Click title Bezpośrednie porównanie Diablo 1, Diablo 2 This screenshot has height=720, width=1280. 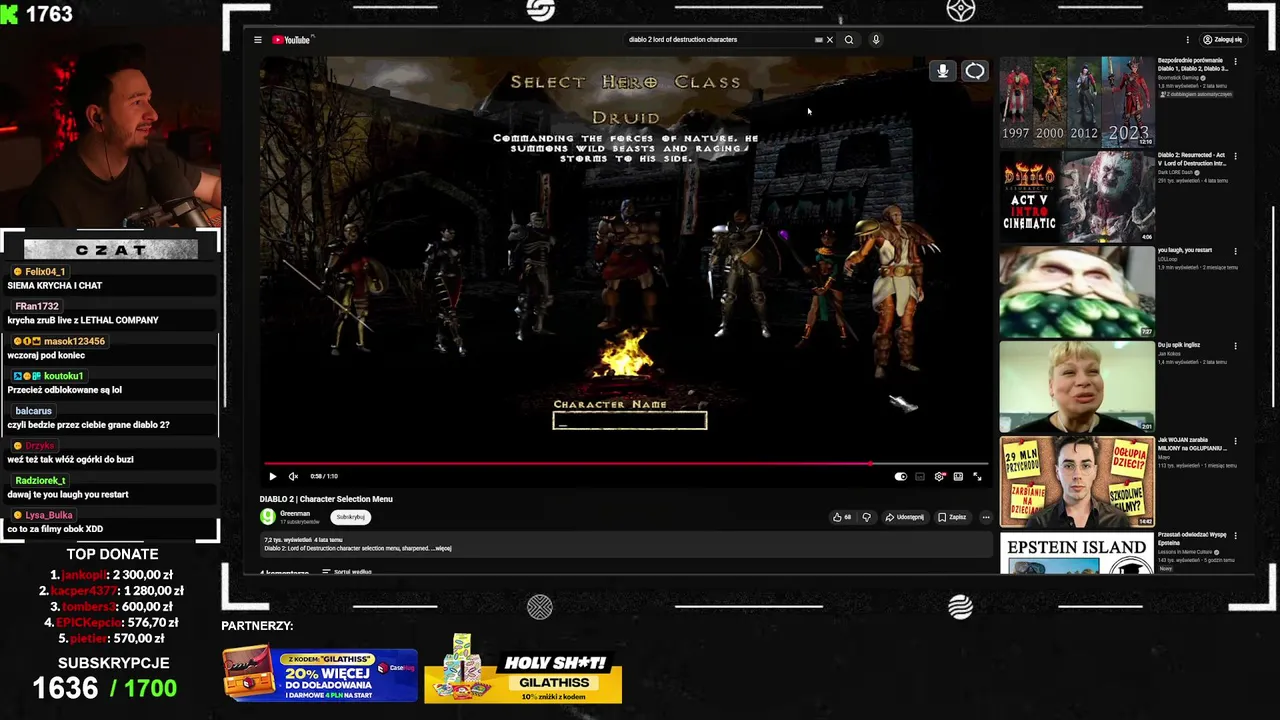coord(1192,64)
